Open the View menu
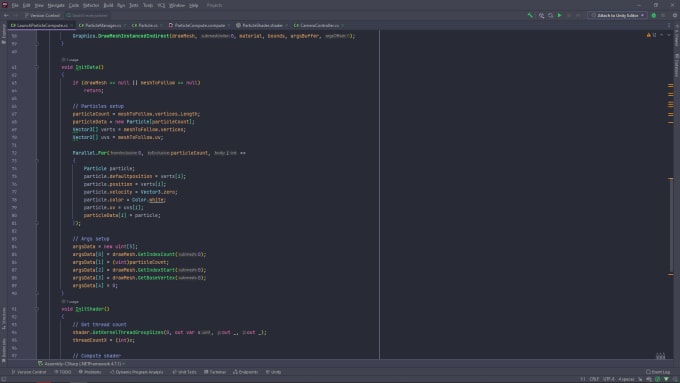The image size is (680, 383). [39, 5]
